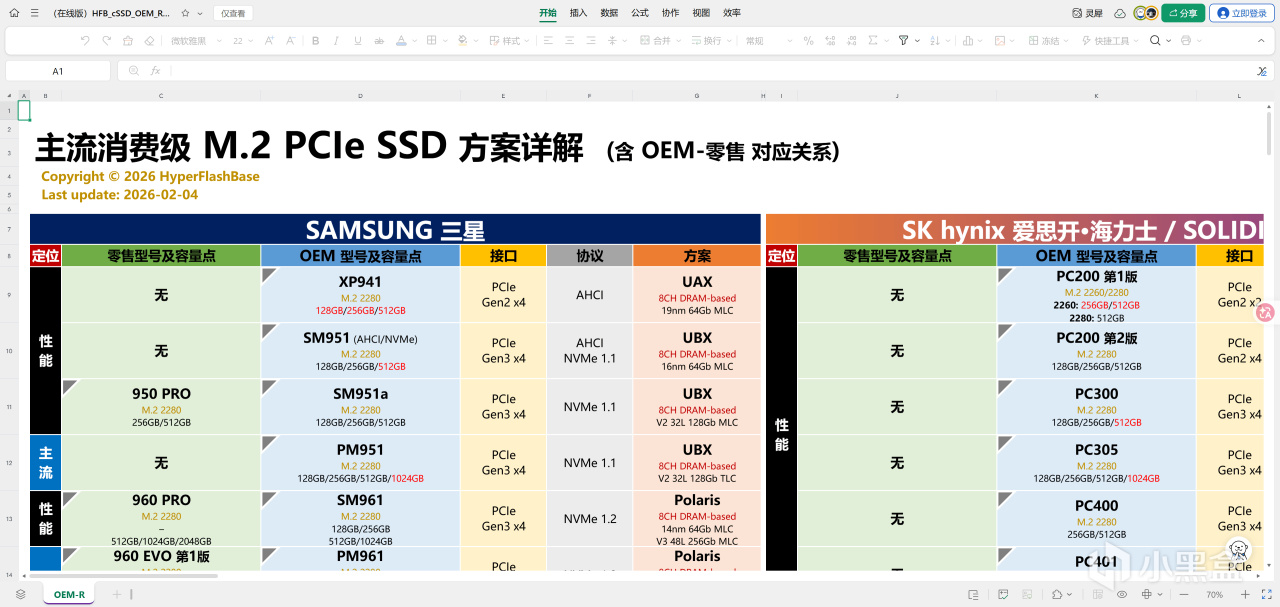This screenshot has width=1280, height=607.
Task: Click the zoom out minus icon
Action: 1184,594
